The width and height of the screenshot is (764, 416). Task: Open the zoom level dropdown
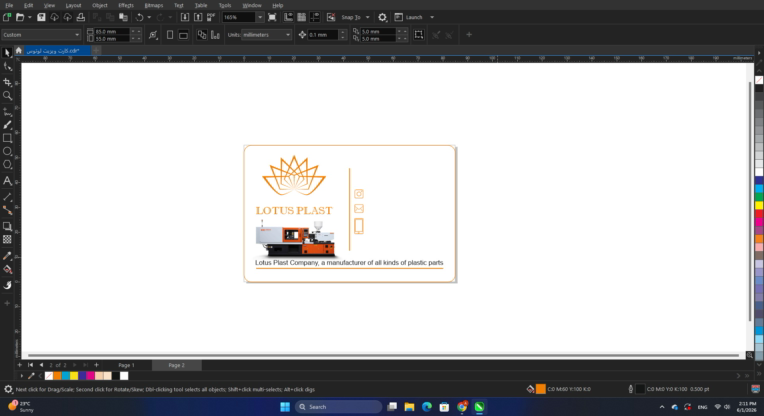click(260, 17)
